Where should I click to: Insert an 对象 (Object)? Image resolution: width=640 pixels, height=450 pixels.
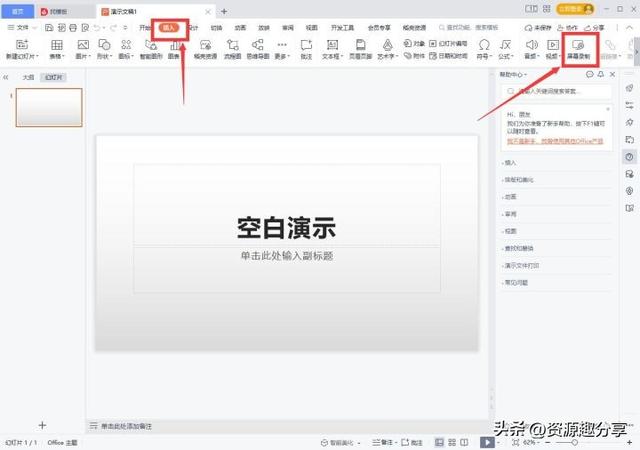[x=414, y=43]
